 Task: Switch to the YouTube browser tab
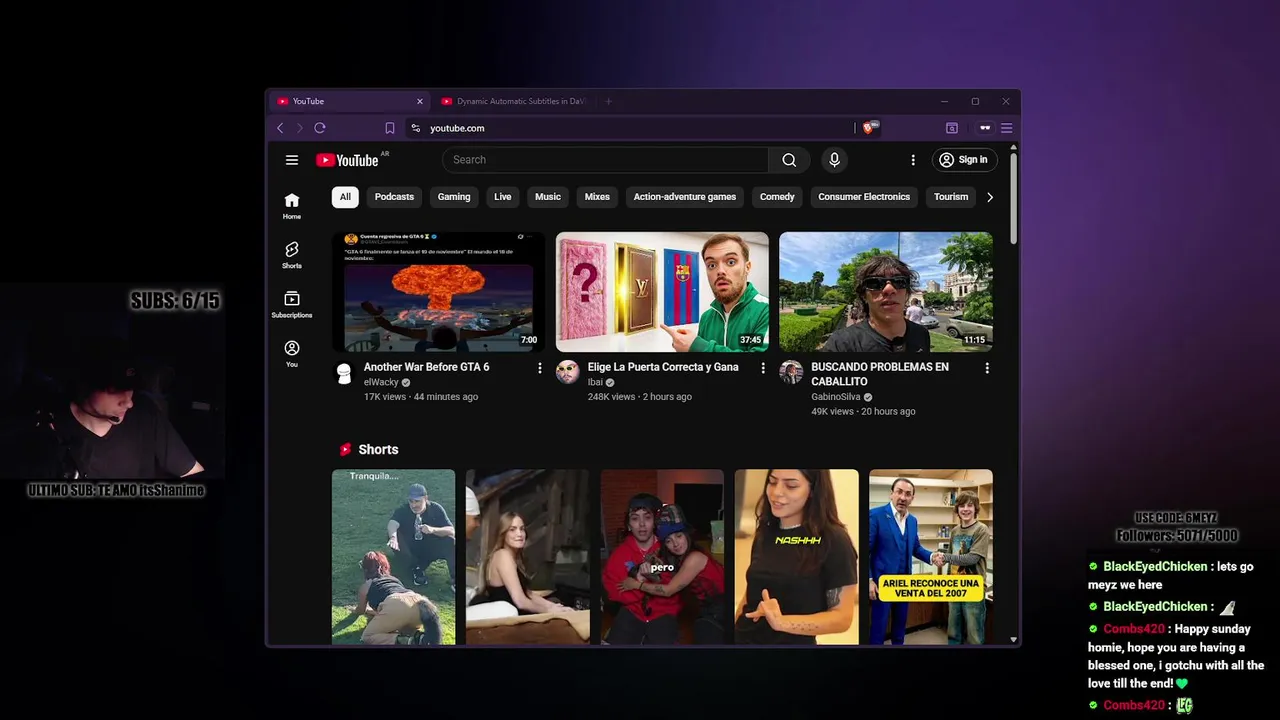[x=349, y=101]
